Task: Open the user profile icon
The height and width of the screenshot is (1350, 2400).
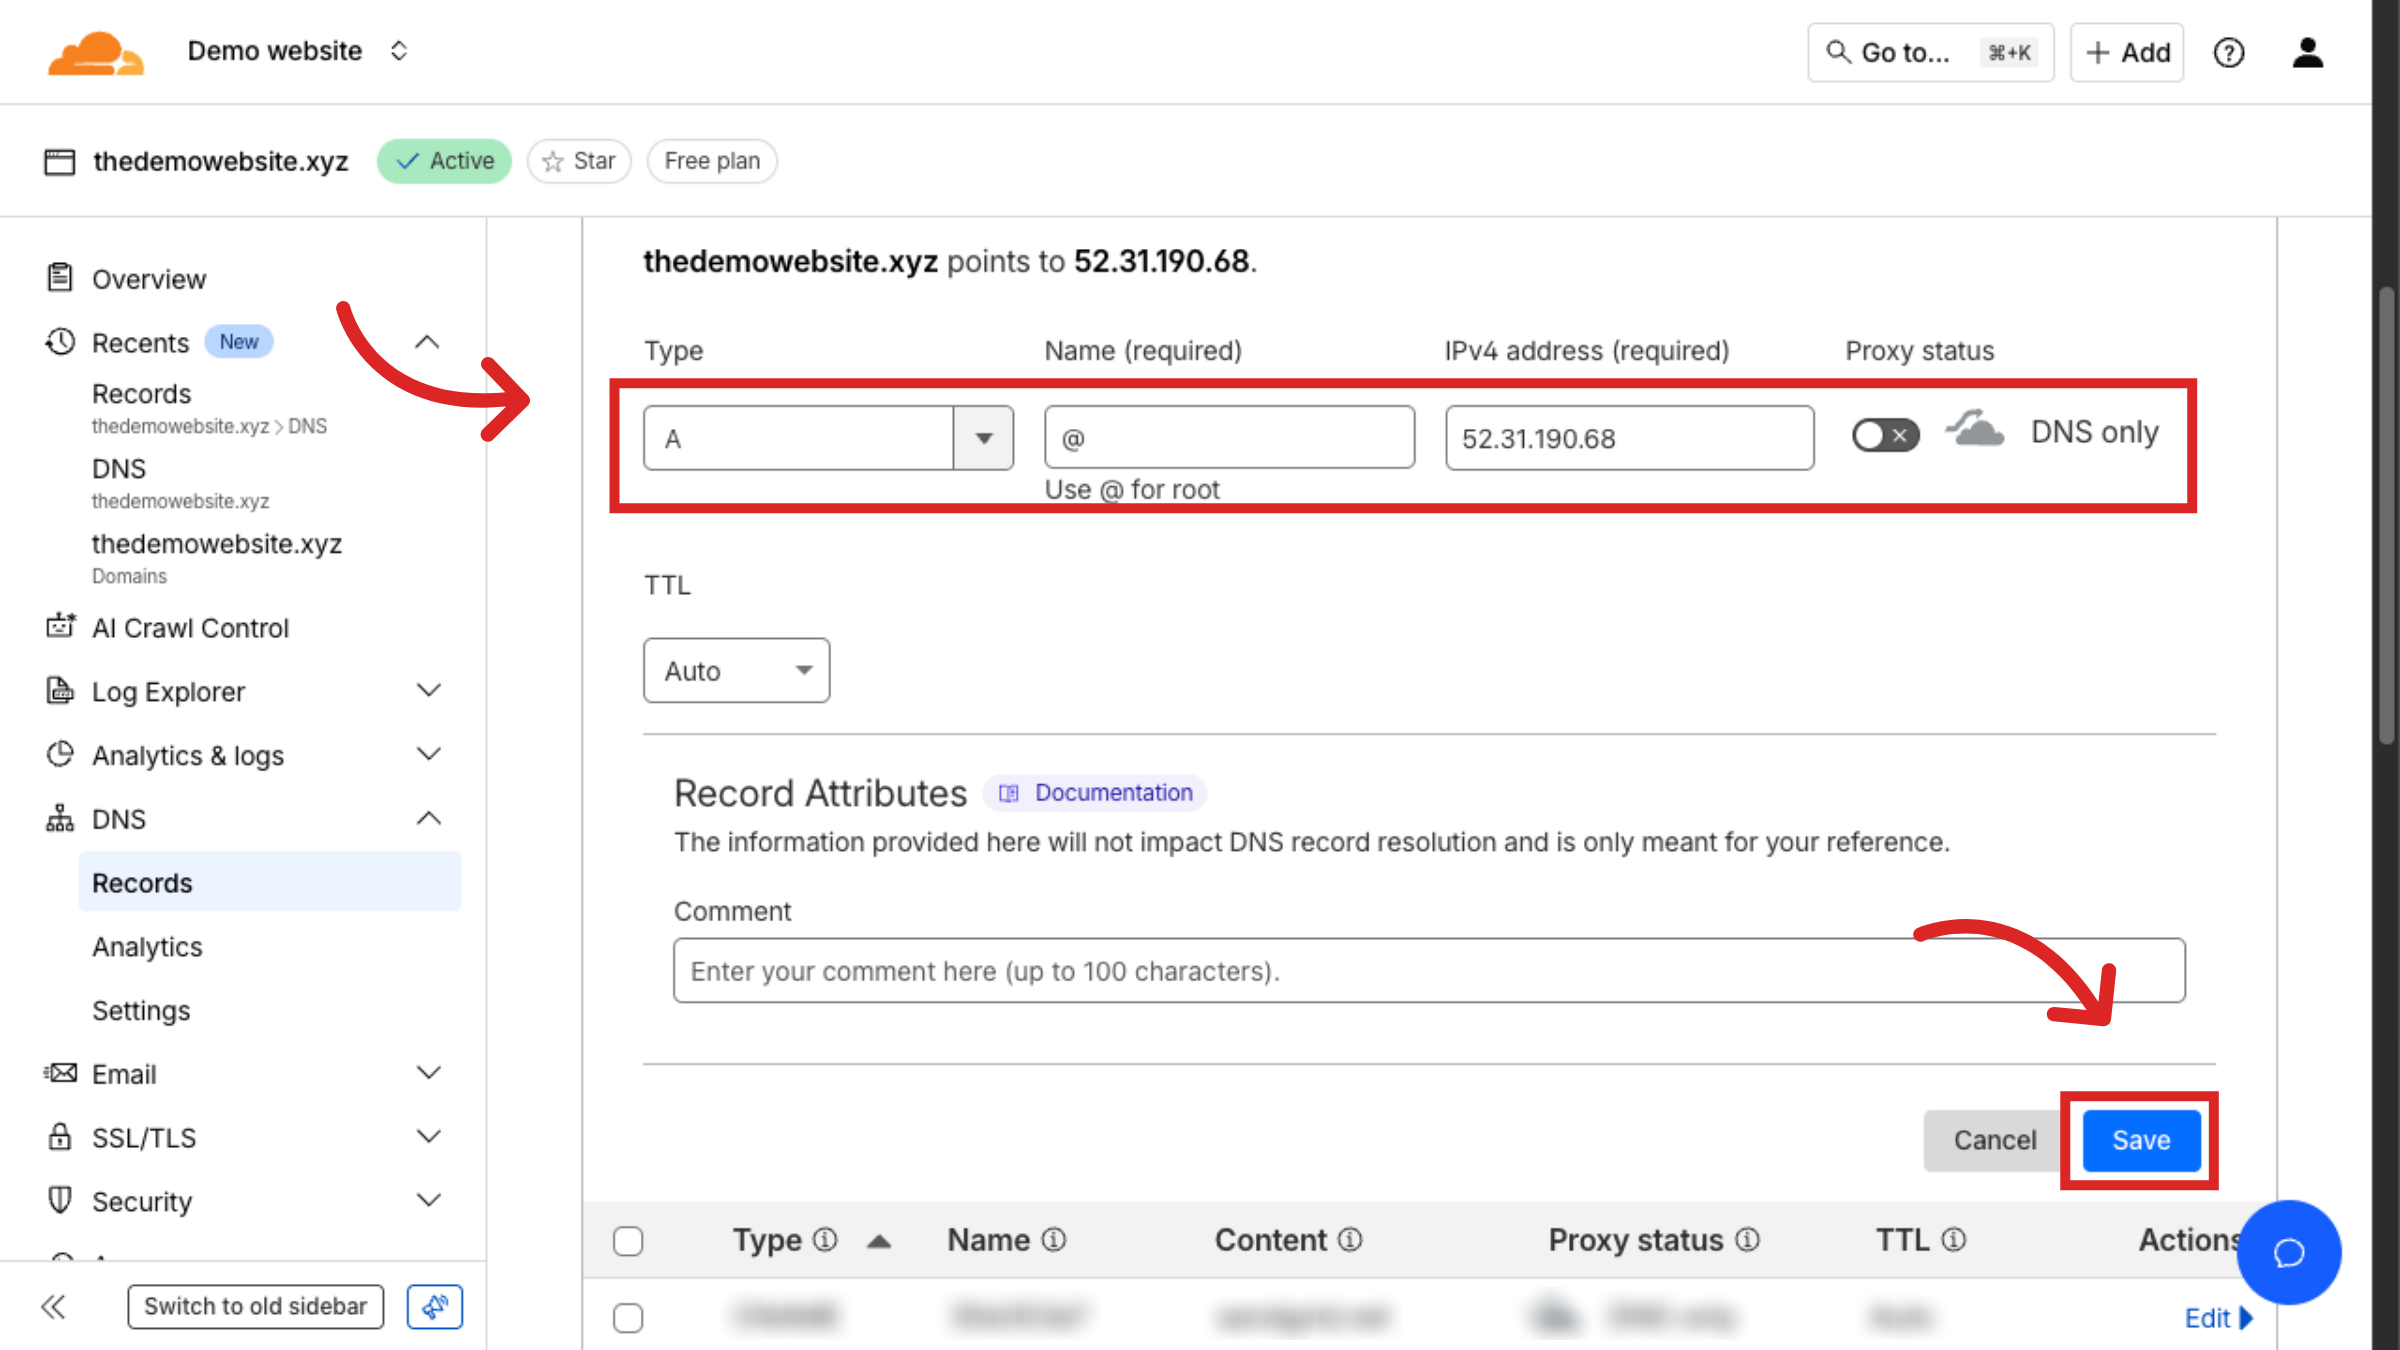Action: coord(2307,52)
